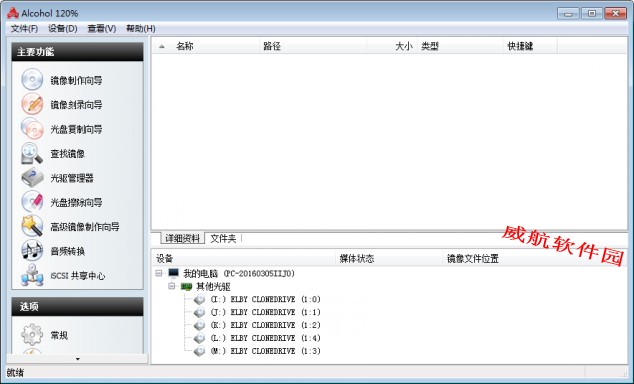Collapse the 我的电脑 tree node
Image resolution: width=634 pixels, height=384 pixels.
pos(159,273)
